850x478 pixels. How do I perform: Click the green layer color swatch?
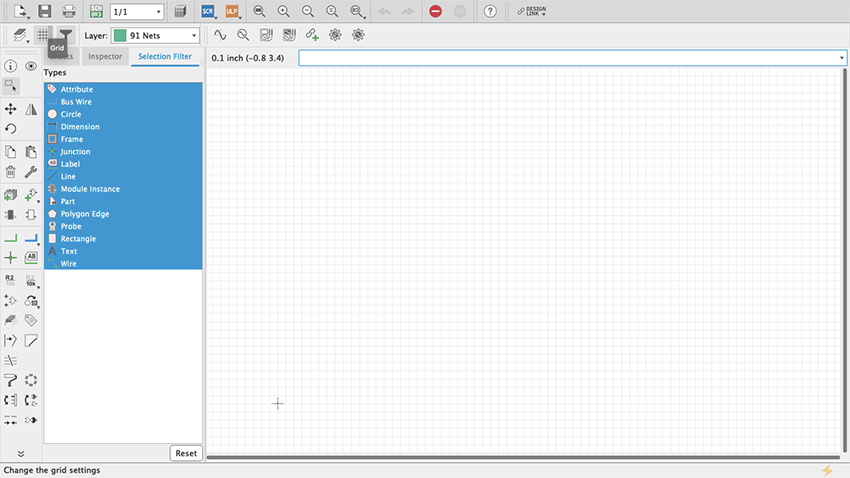[120, 36]
